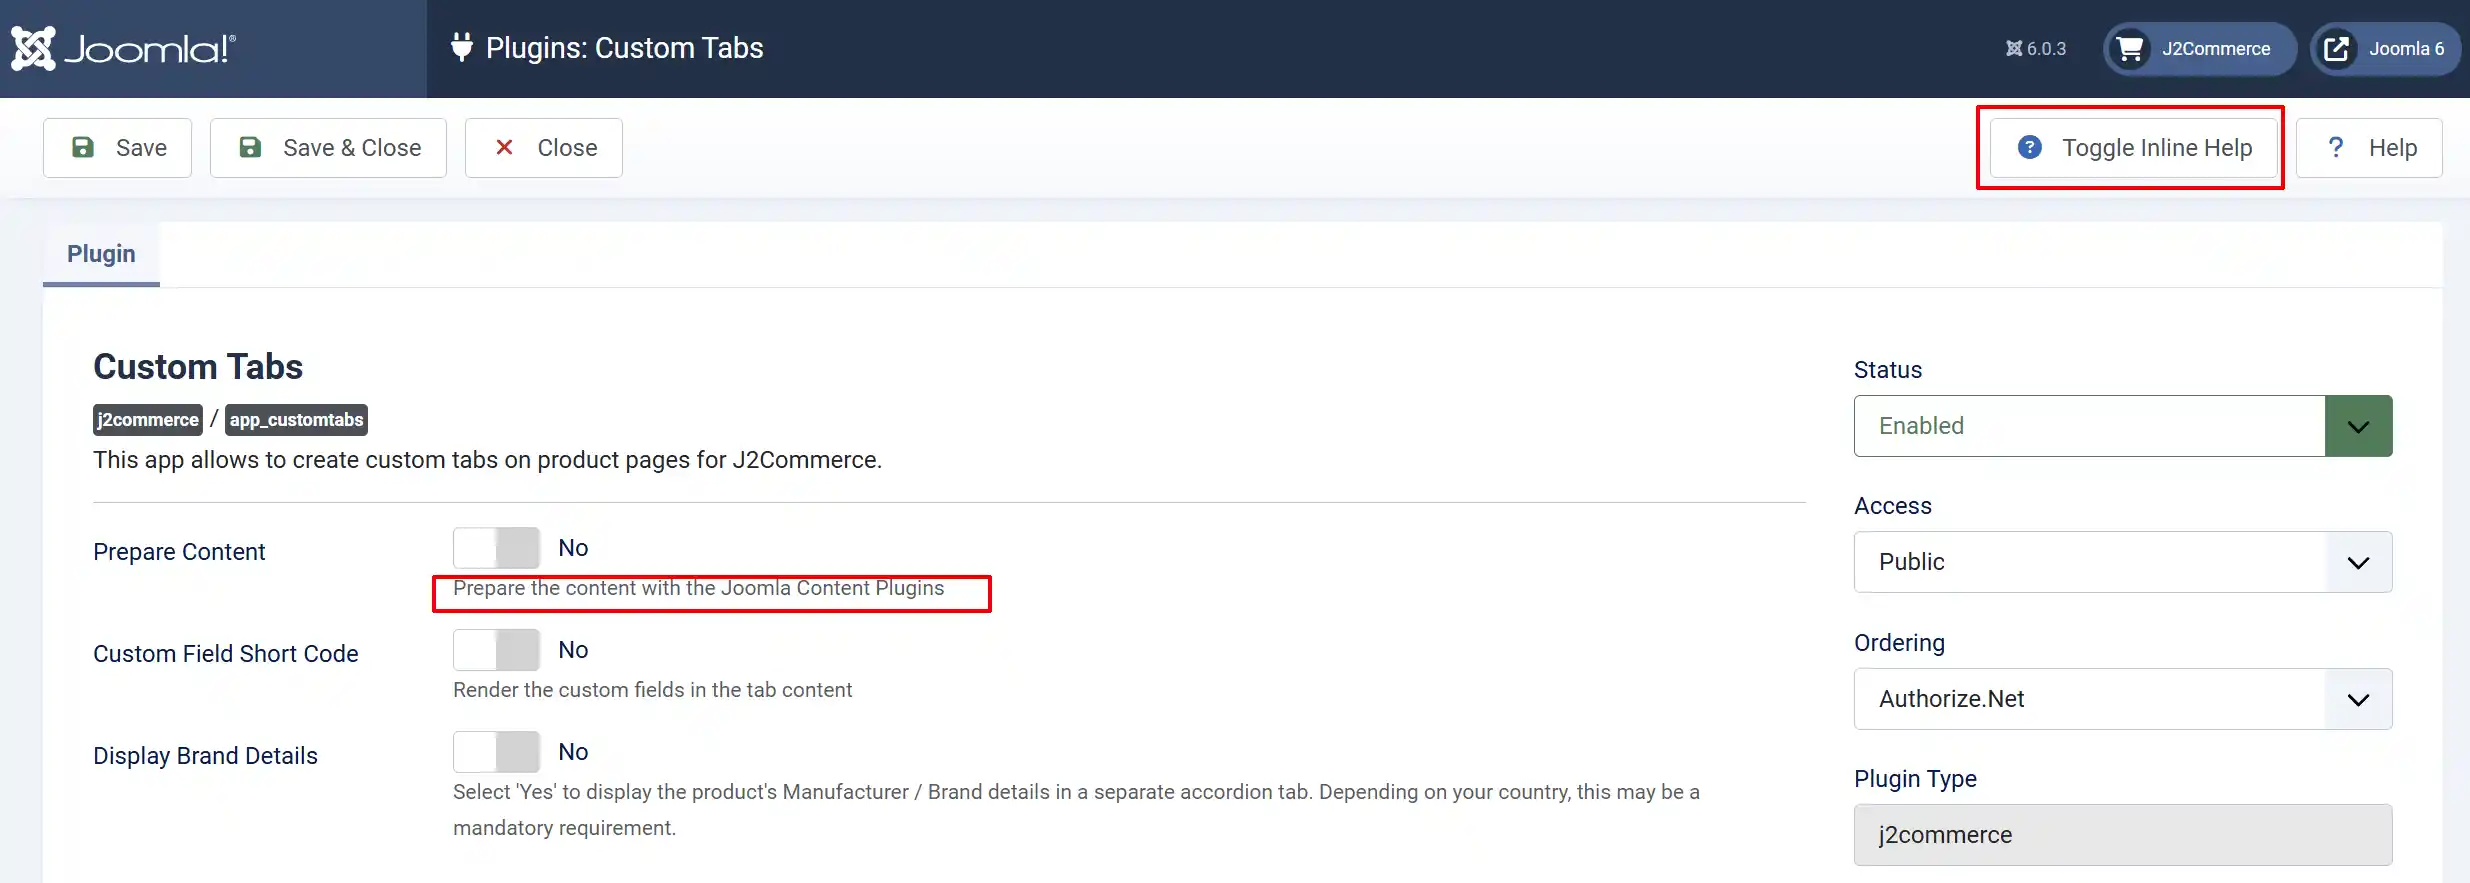Toggle the Prepare Content switch
The width and height of the screenshot is (2470, 883).
[x=496, y=548]
